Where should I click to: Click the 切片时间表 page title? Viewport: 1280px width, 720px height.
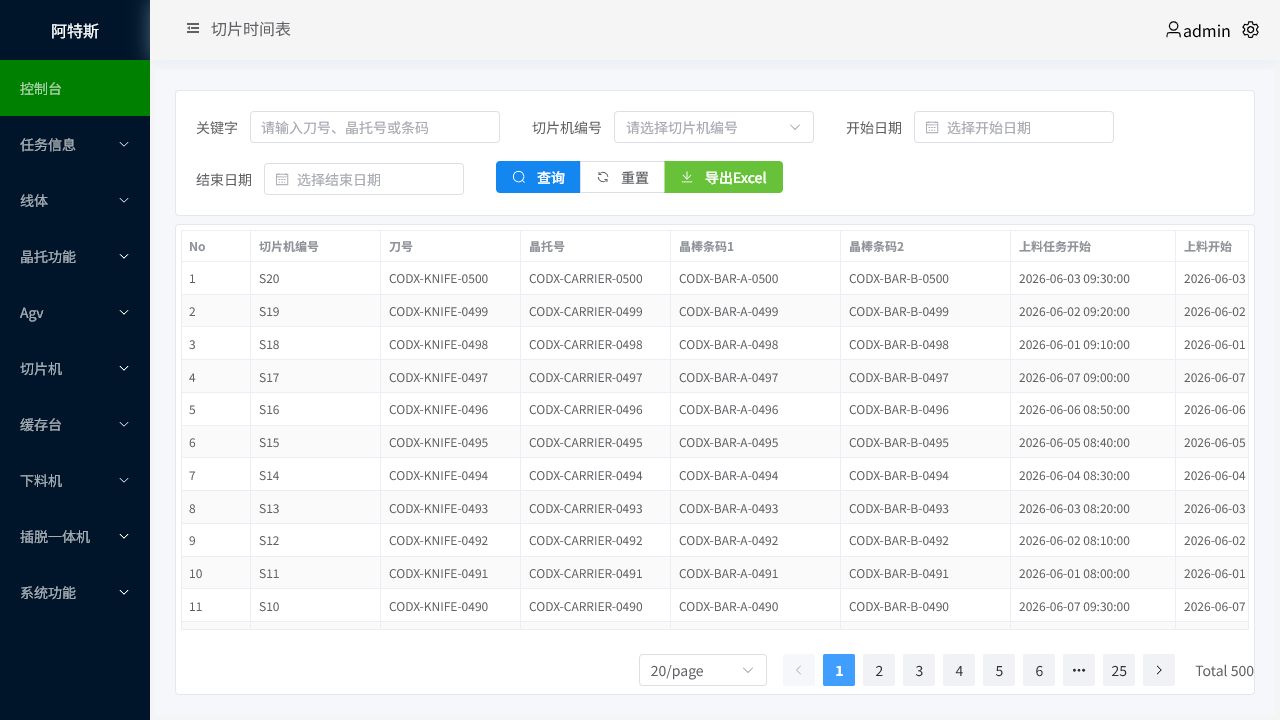click(251, 29)
